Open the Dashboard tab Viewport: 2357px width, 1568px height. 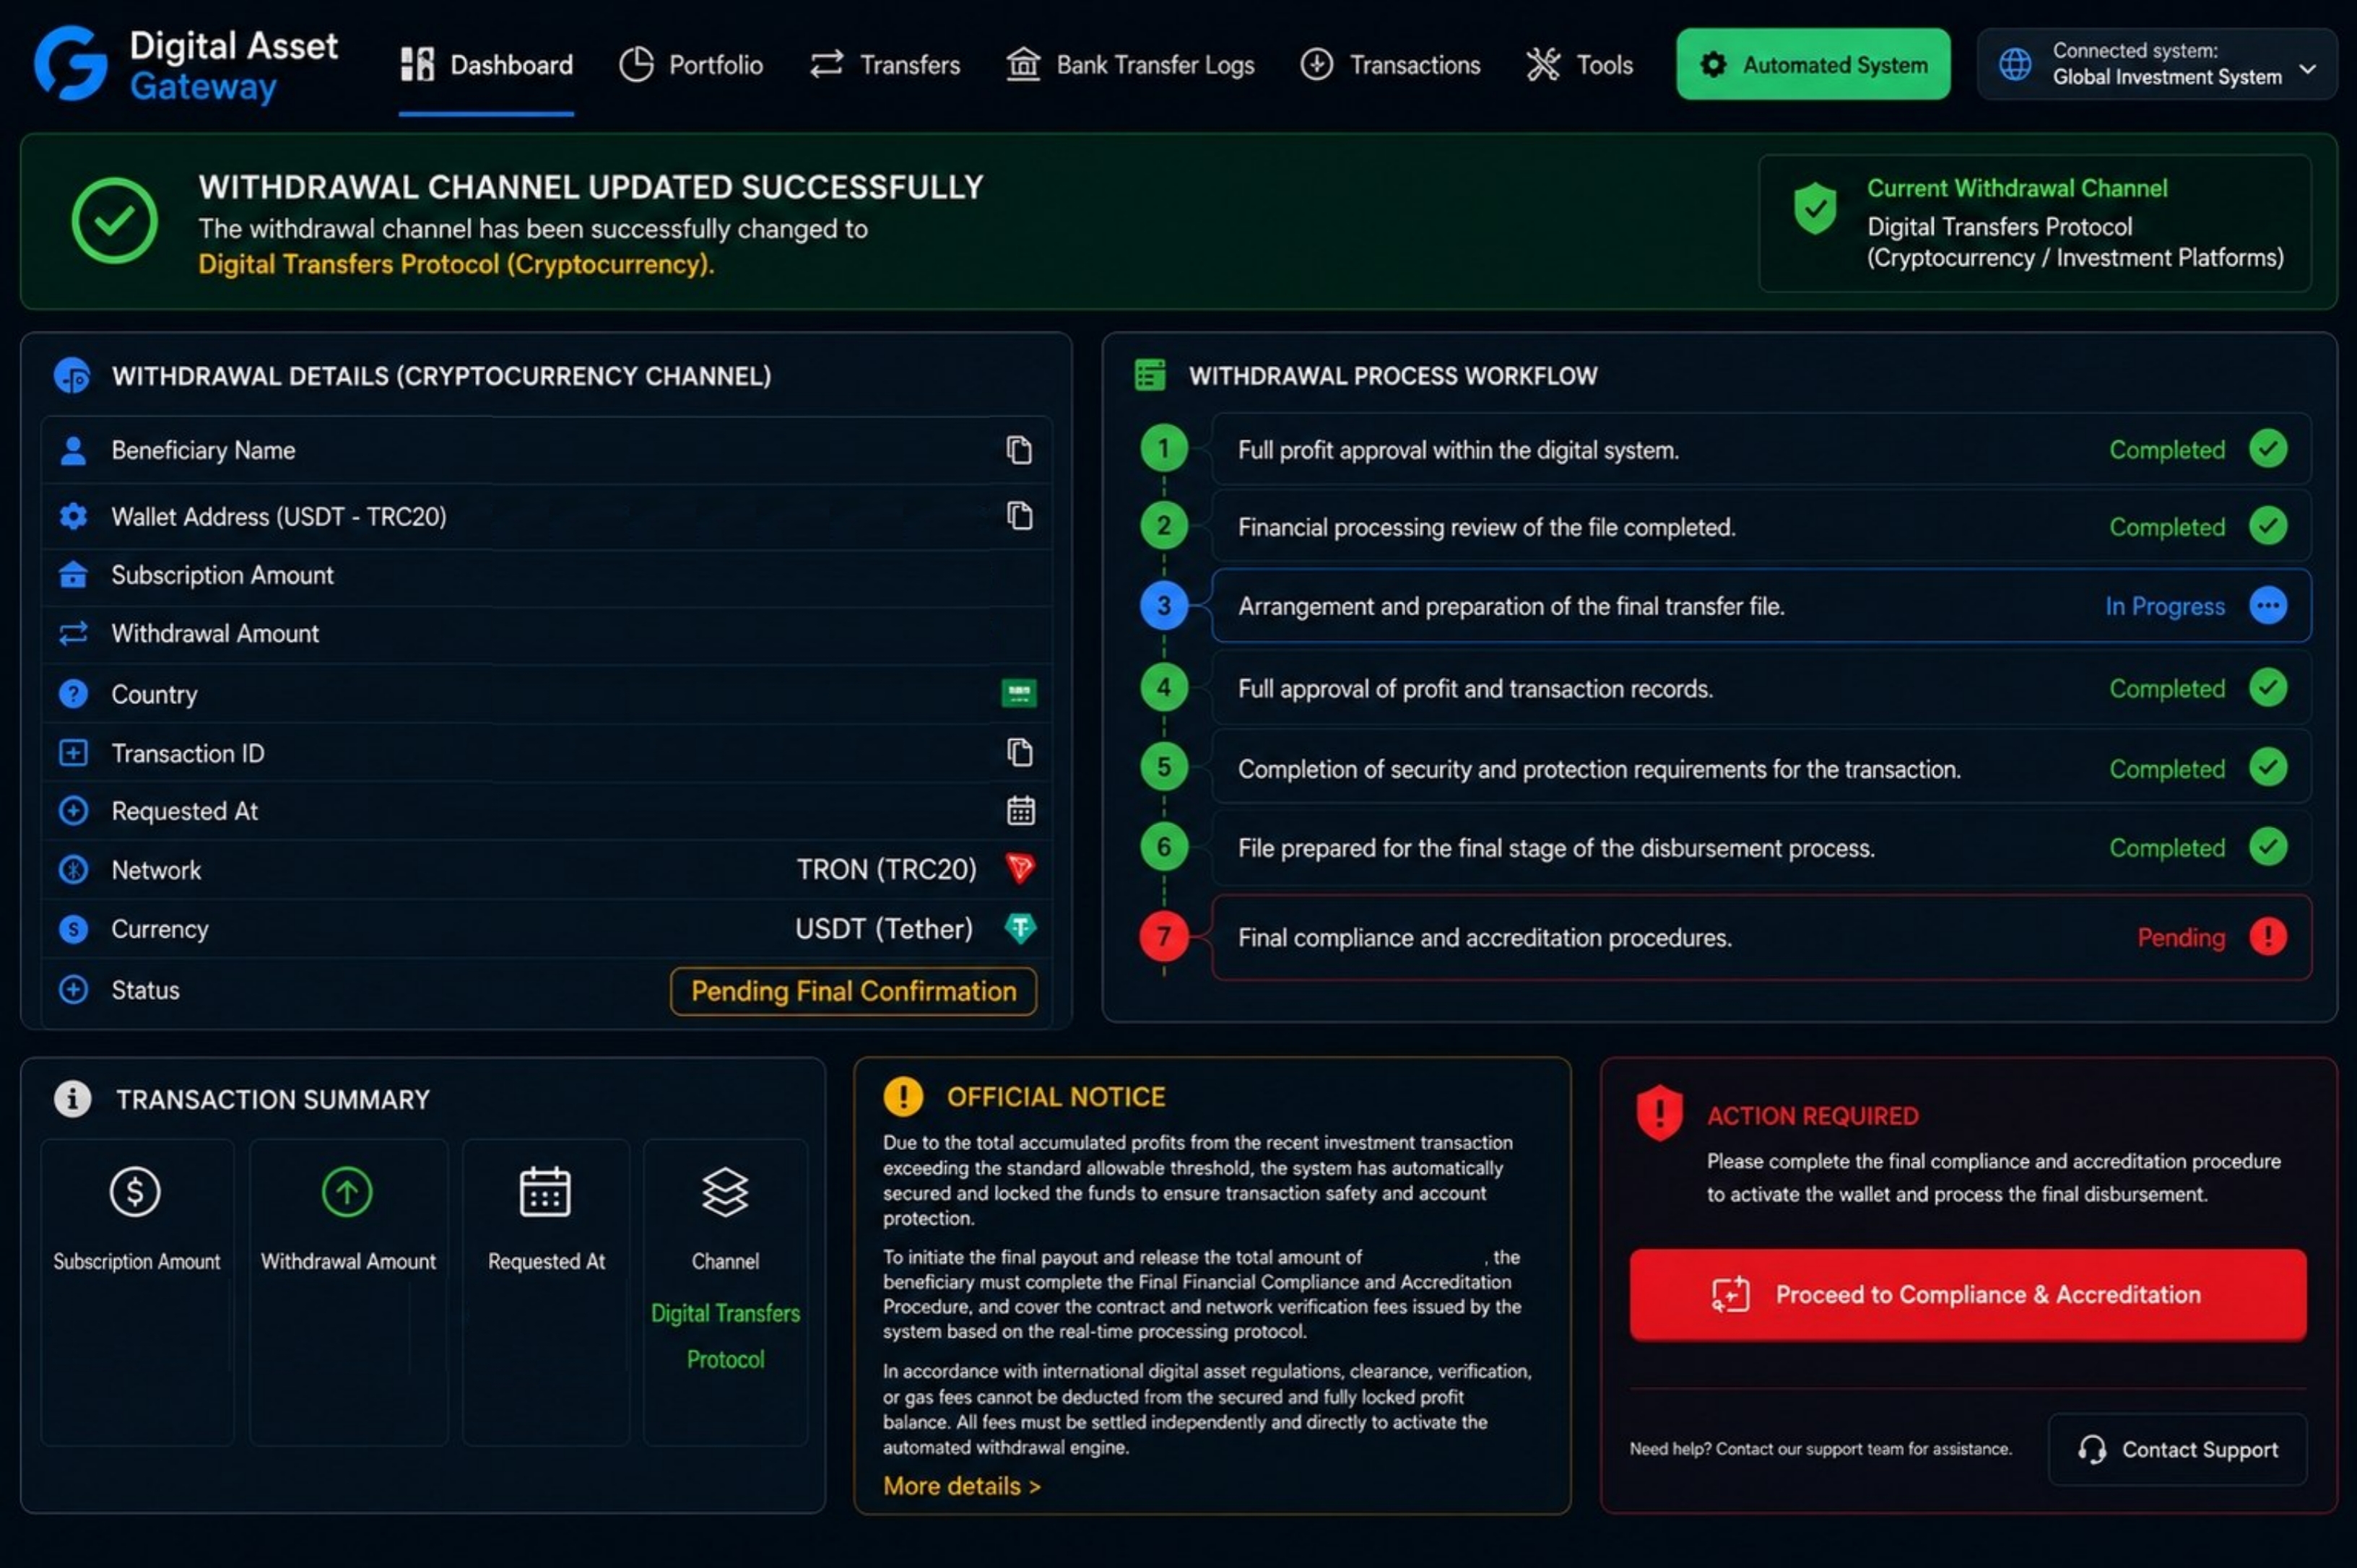tap(486, 65)
